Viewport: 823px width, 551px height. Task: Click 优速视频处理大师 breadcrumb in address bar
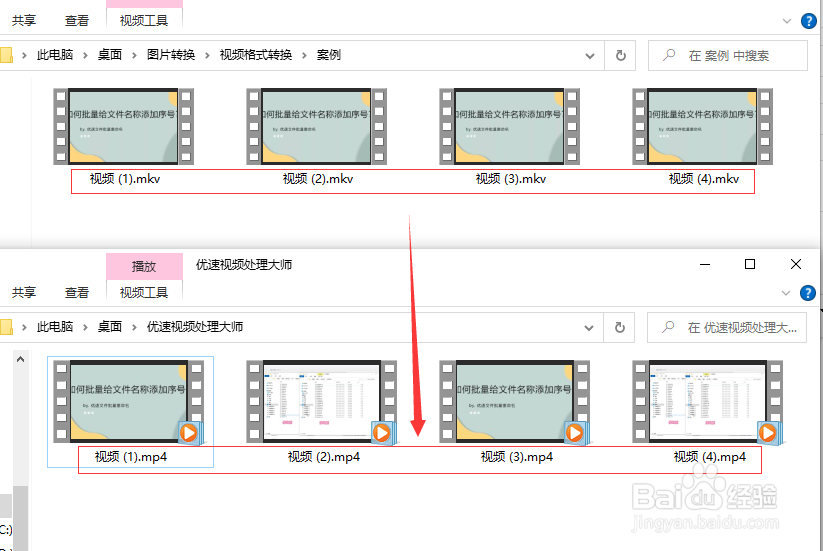click(195, 326)
